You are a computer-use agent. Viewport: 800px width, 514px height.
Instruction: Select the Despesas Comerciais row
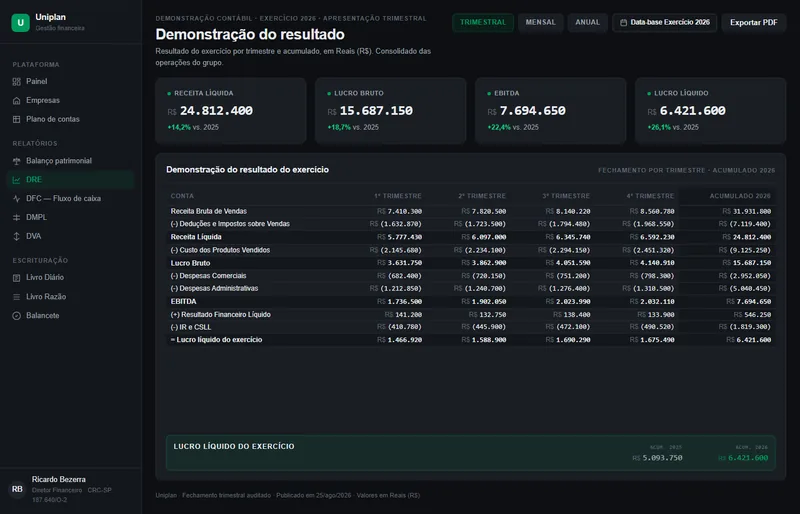(x=470, y=276)
